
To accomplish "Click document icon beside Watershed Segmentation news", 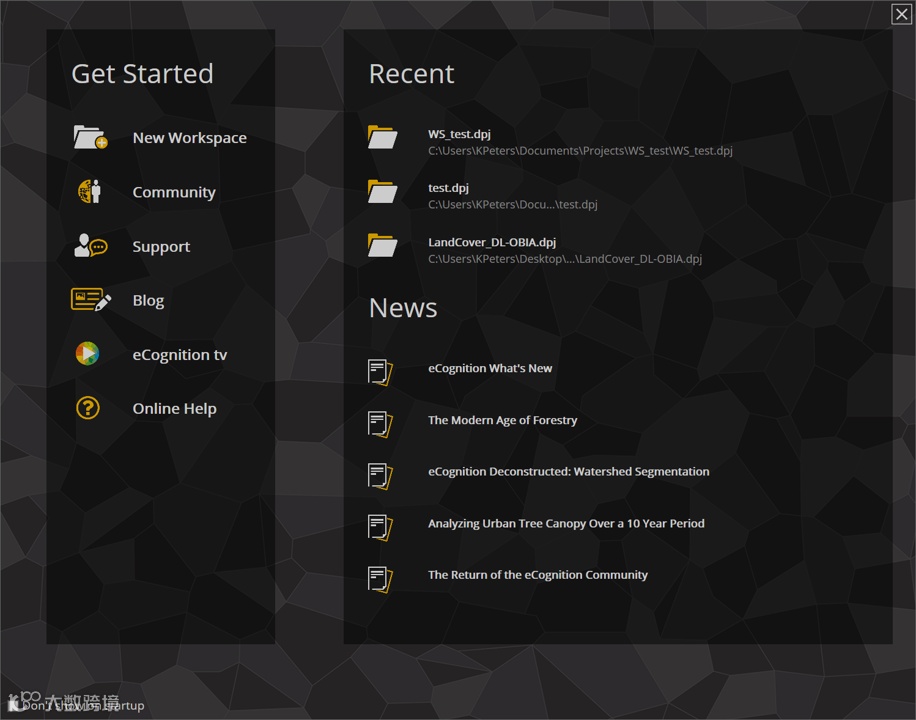I will pos(380,475).
